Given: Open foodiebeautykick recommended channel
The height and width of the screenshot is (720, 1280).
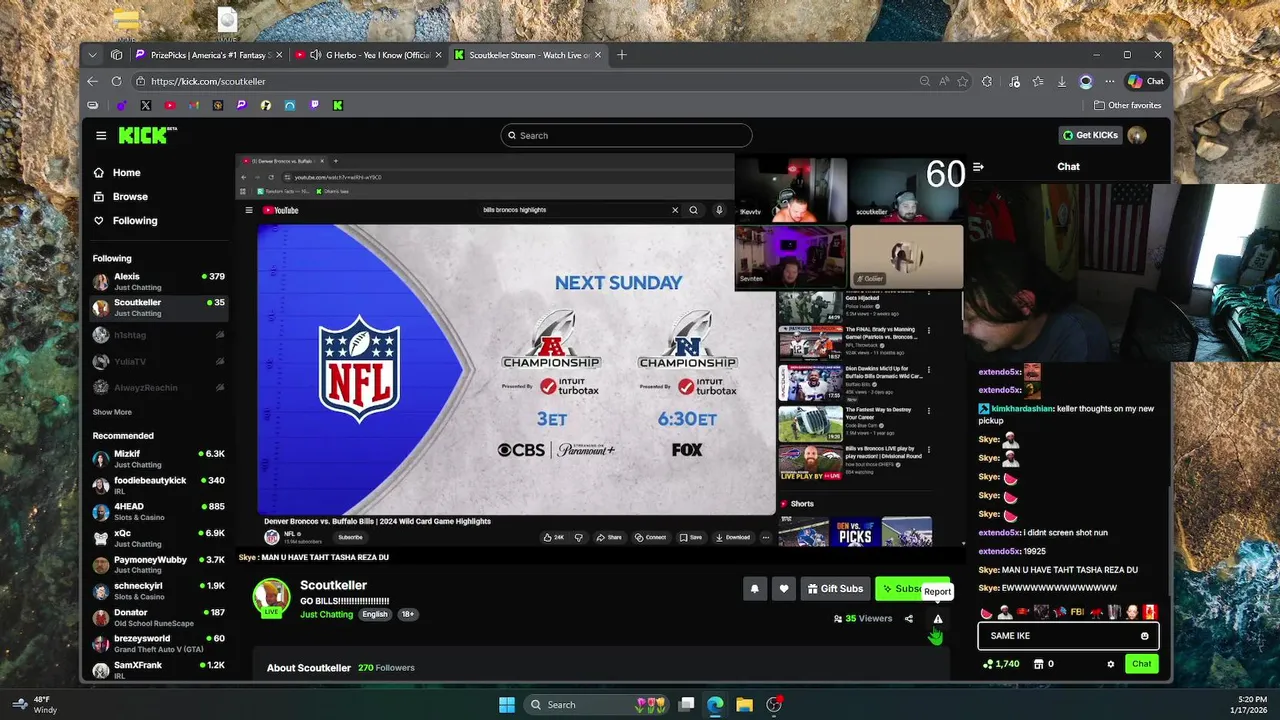Looking at the screenshot, I should click(158, 485).
